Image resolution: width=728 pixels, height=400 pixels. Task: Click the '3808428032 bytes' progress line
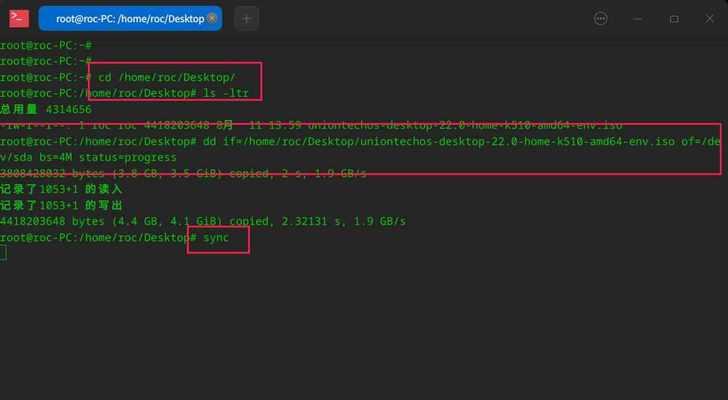(x=183, y=174)
